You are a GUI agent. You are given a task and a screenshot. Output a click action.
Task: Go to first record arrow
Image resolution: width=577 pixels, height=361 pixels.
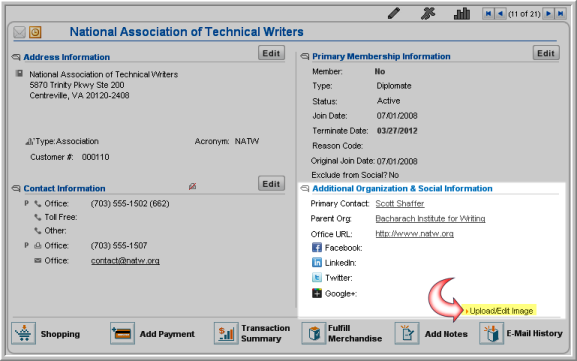coord(488,14)
